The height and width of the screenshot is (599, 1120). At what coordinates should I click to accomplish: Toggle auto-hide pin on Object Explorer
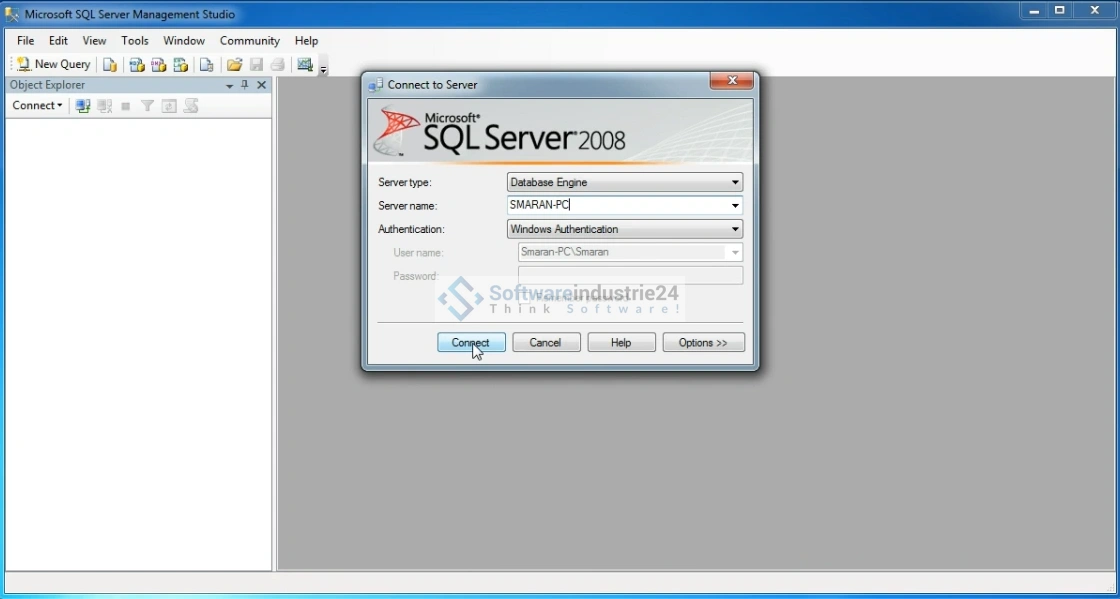245,85
